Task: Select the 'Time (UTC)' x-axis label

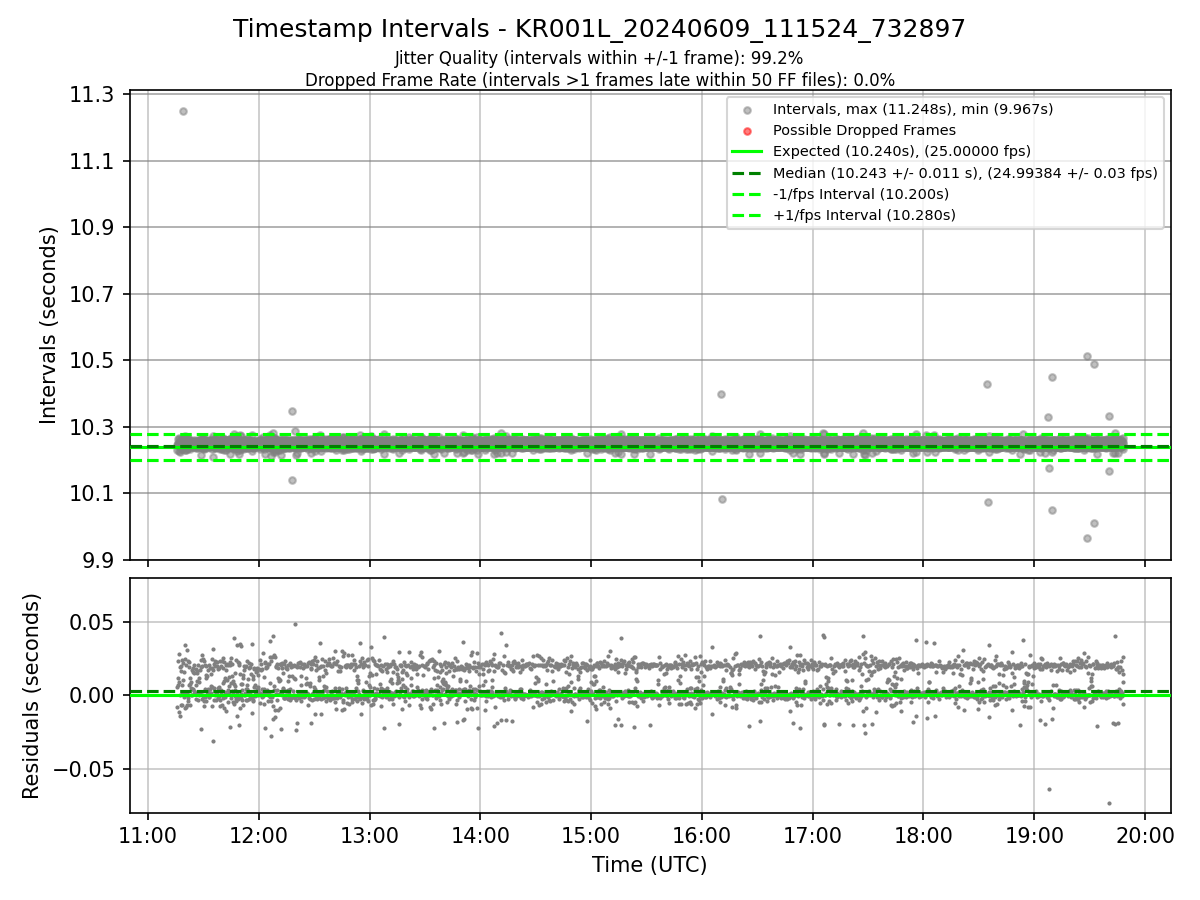Action: pos(650,865)
